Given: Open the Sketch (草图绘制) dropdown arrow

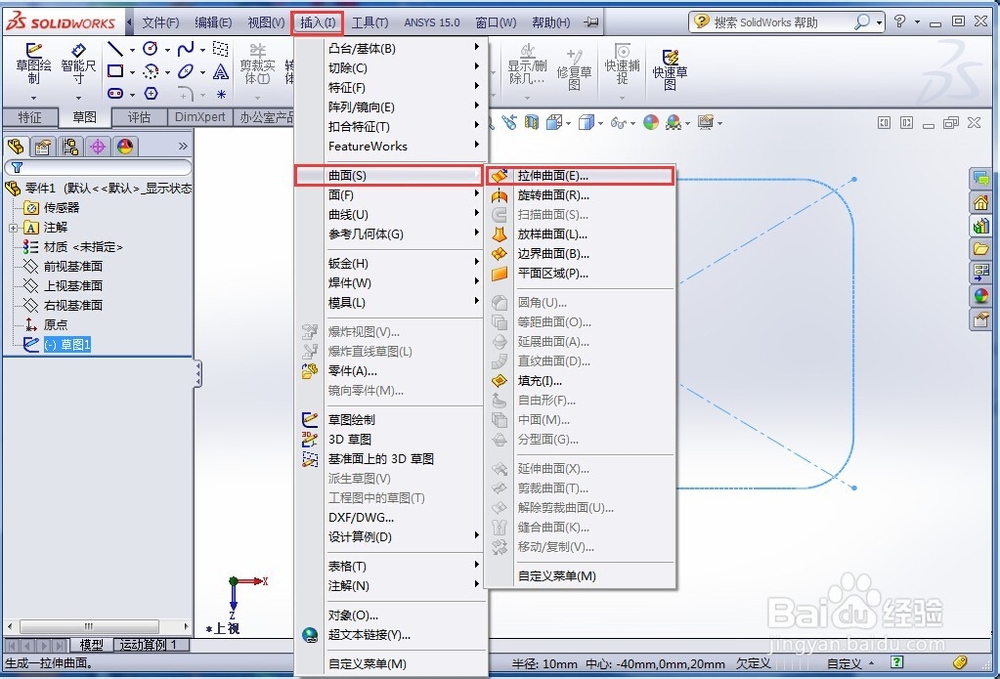Looking at the screenshot, I should click(33, 98).
